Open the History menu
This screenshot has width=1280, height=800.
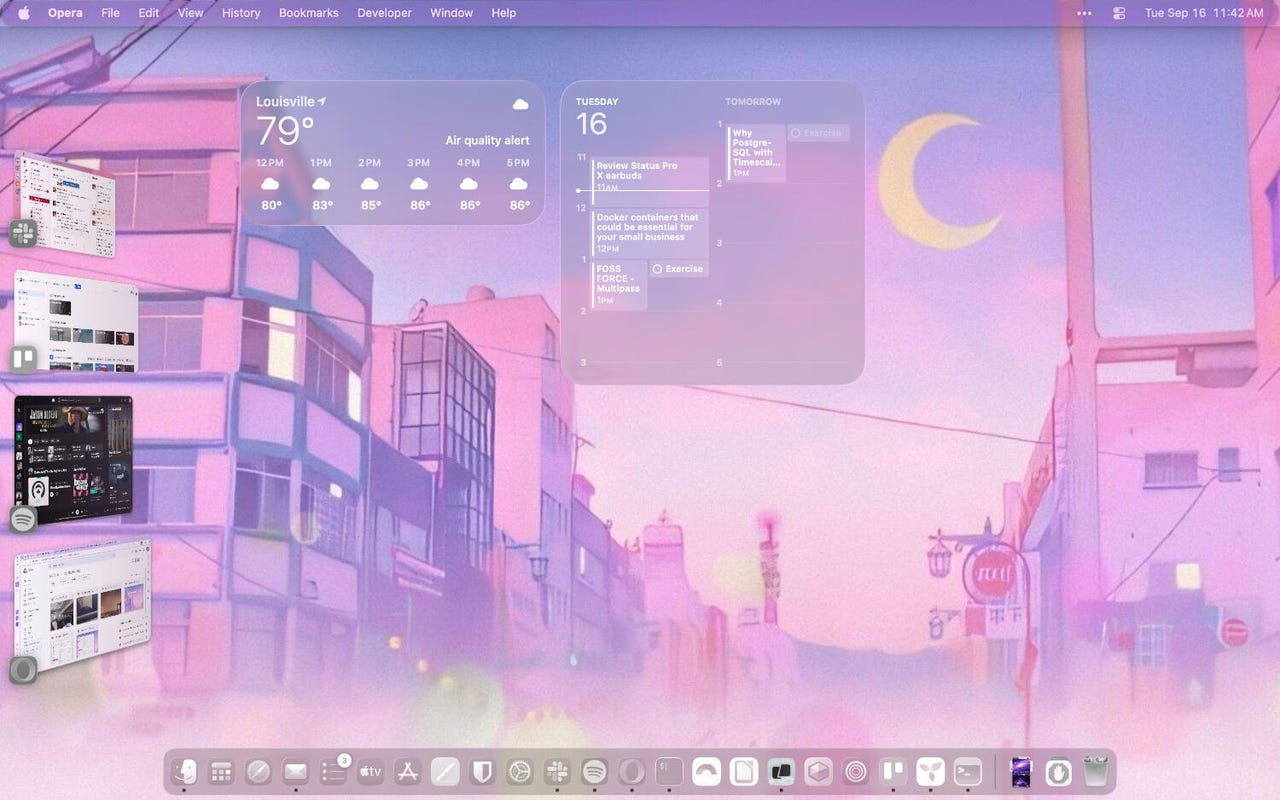pyautogui.click(x=241, y=13)
